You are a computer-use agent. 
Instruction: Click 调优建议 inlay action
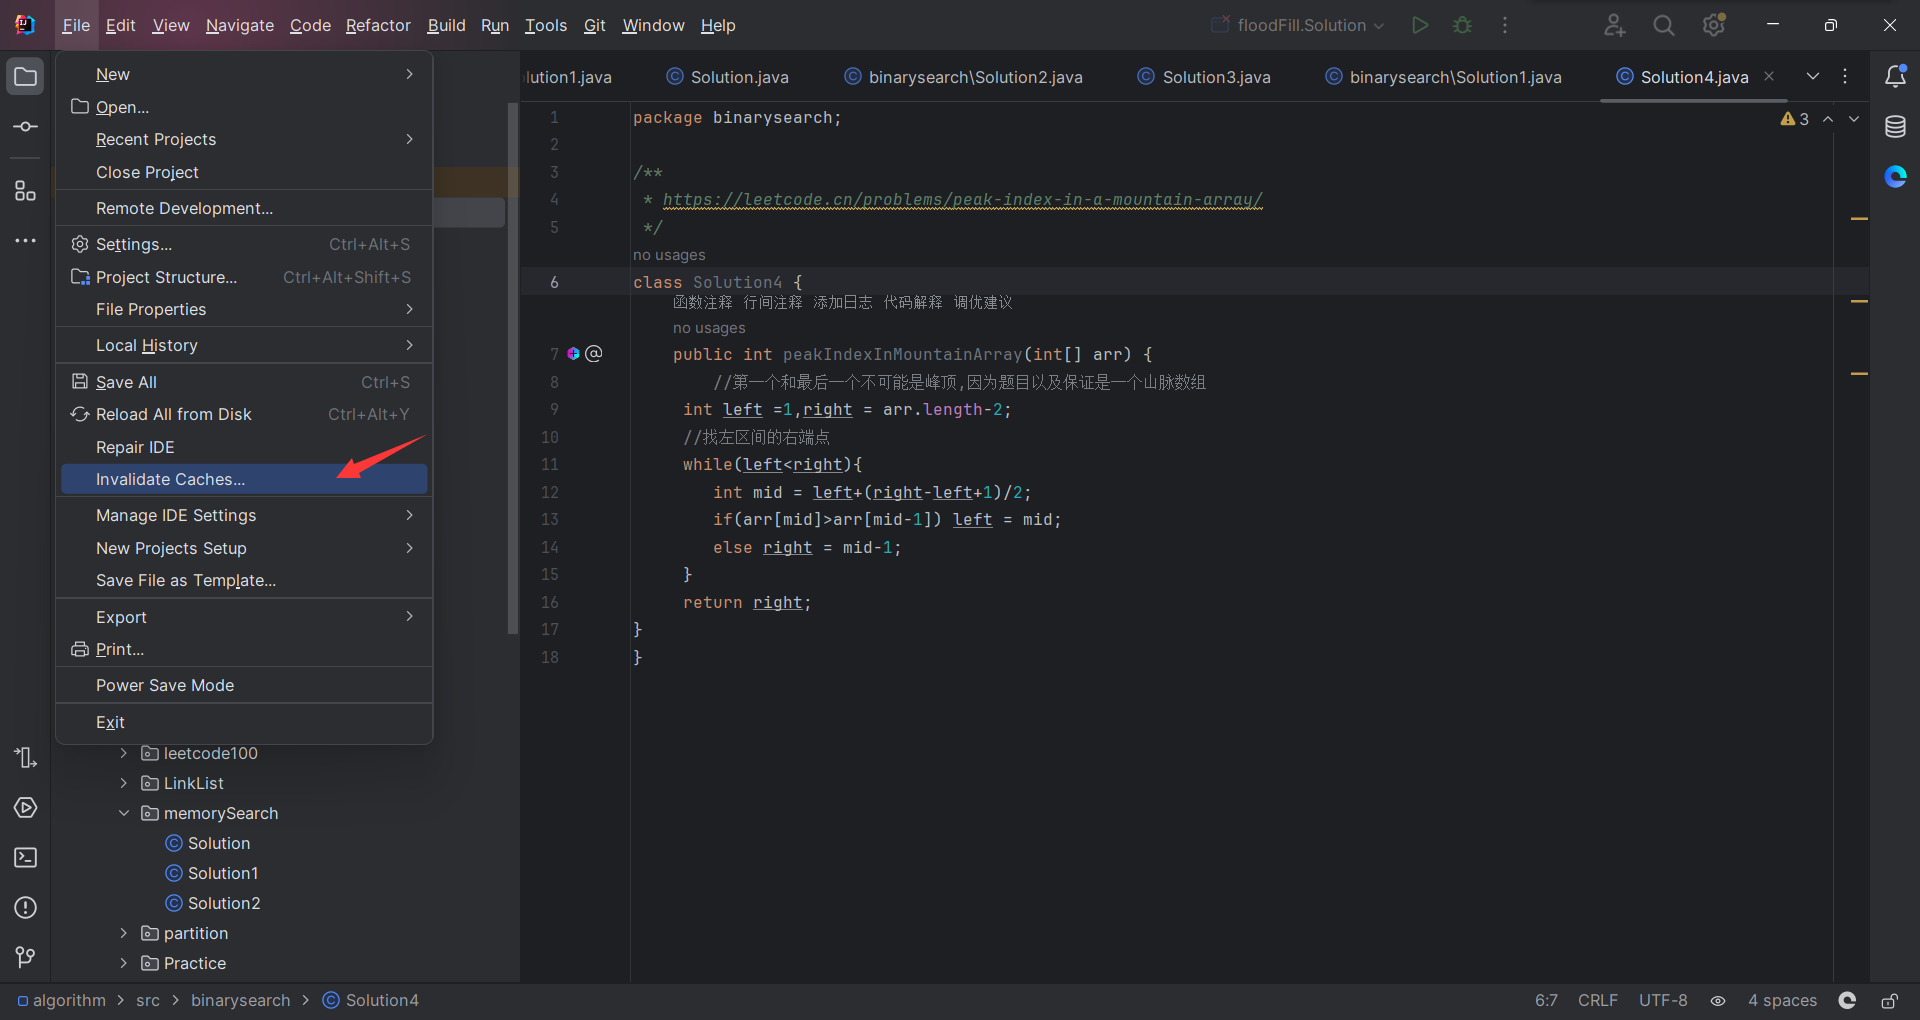click(x=982, y=302)
